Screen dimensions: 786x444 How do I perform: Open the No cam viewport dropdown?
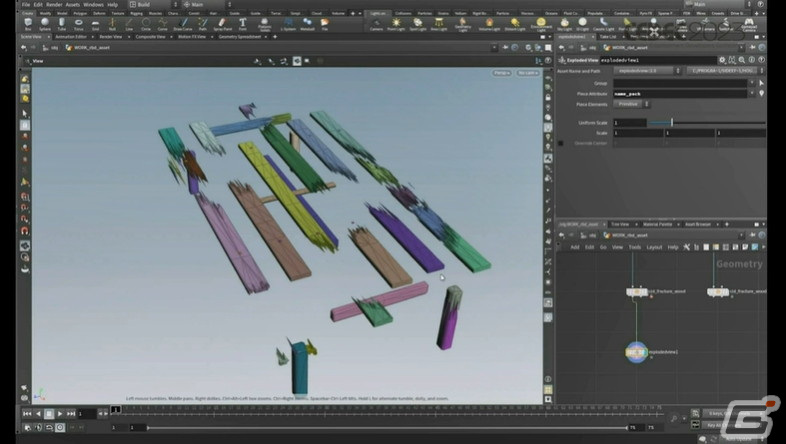point(528,73)
